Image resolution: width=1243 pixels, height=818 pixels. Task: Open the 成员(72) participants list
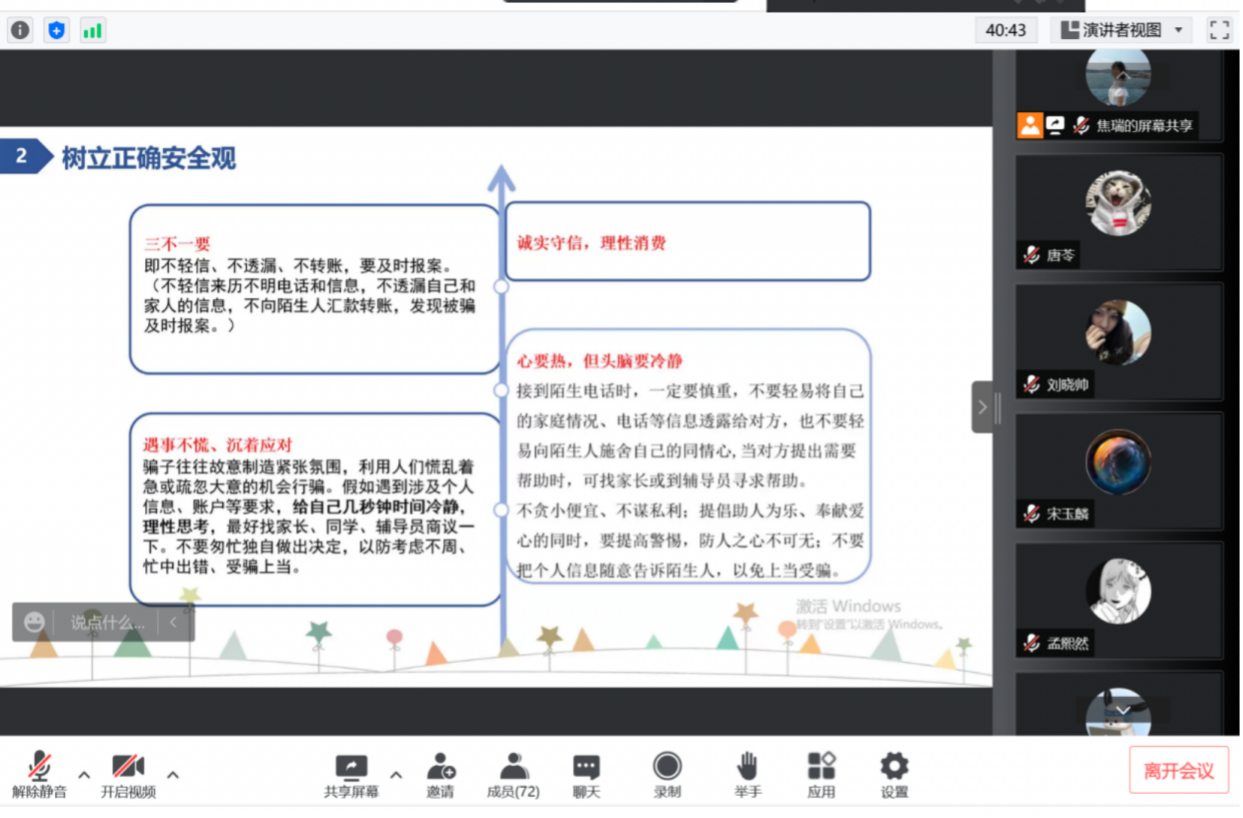513,775
